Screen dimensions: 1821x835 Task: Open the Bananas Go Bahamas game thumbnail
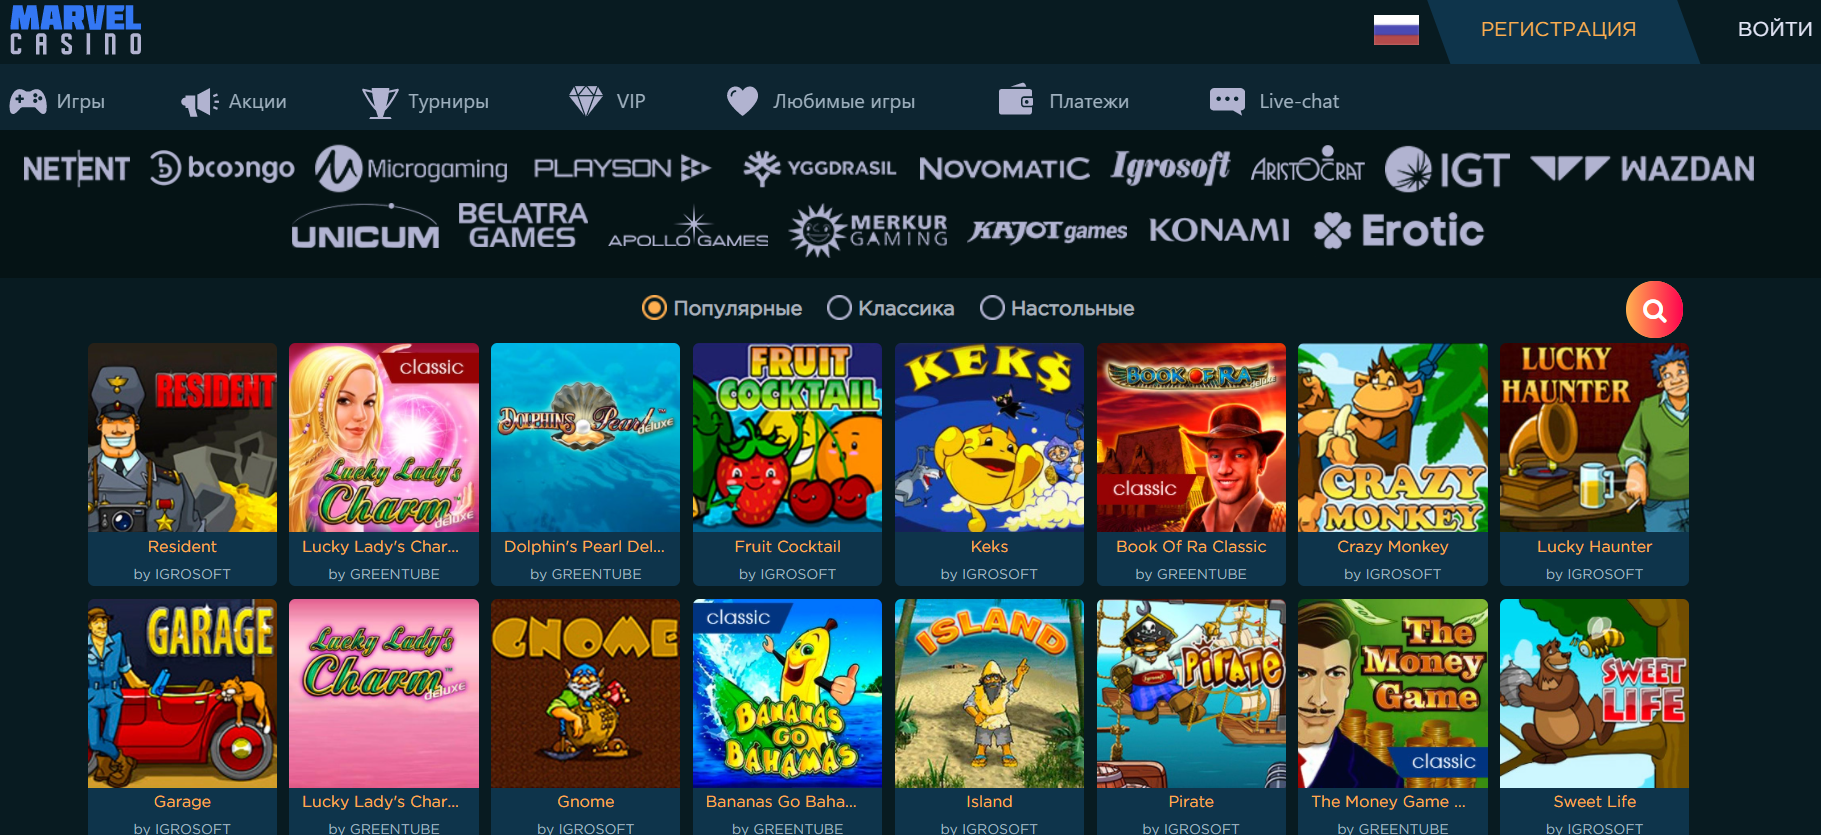click(x=787, y=693)
